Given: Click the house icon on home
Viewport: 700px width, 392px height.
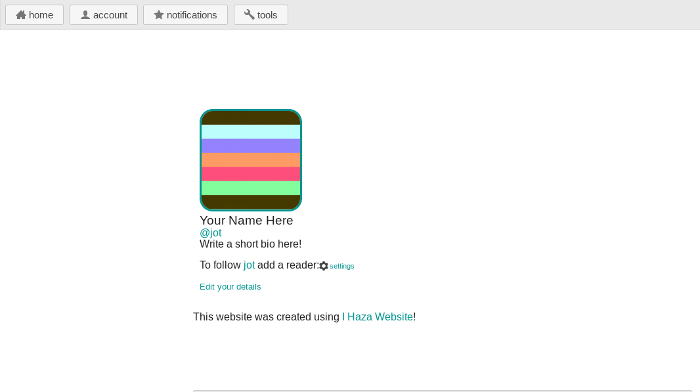Looking at the screenshot, I should 21,15.
